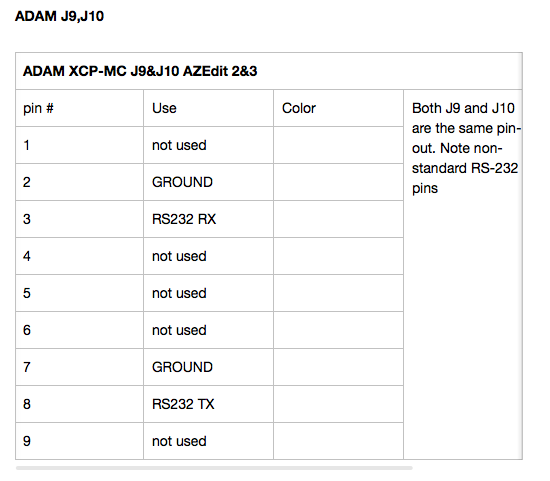
Task: Click the ADAM J9,J10 heading
Action: pyautogui.click(x=59, y=16)
